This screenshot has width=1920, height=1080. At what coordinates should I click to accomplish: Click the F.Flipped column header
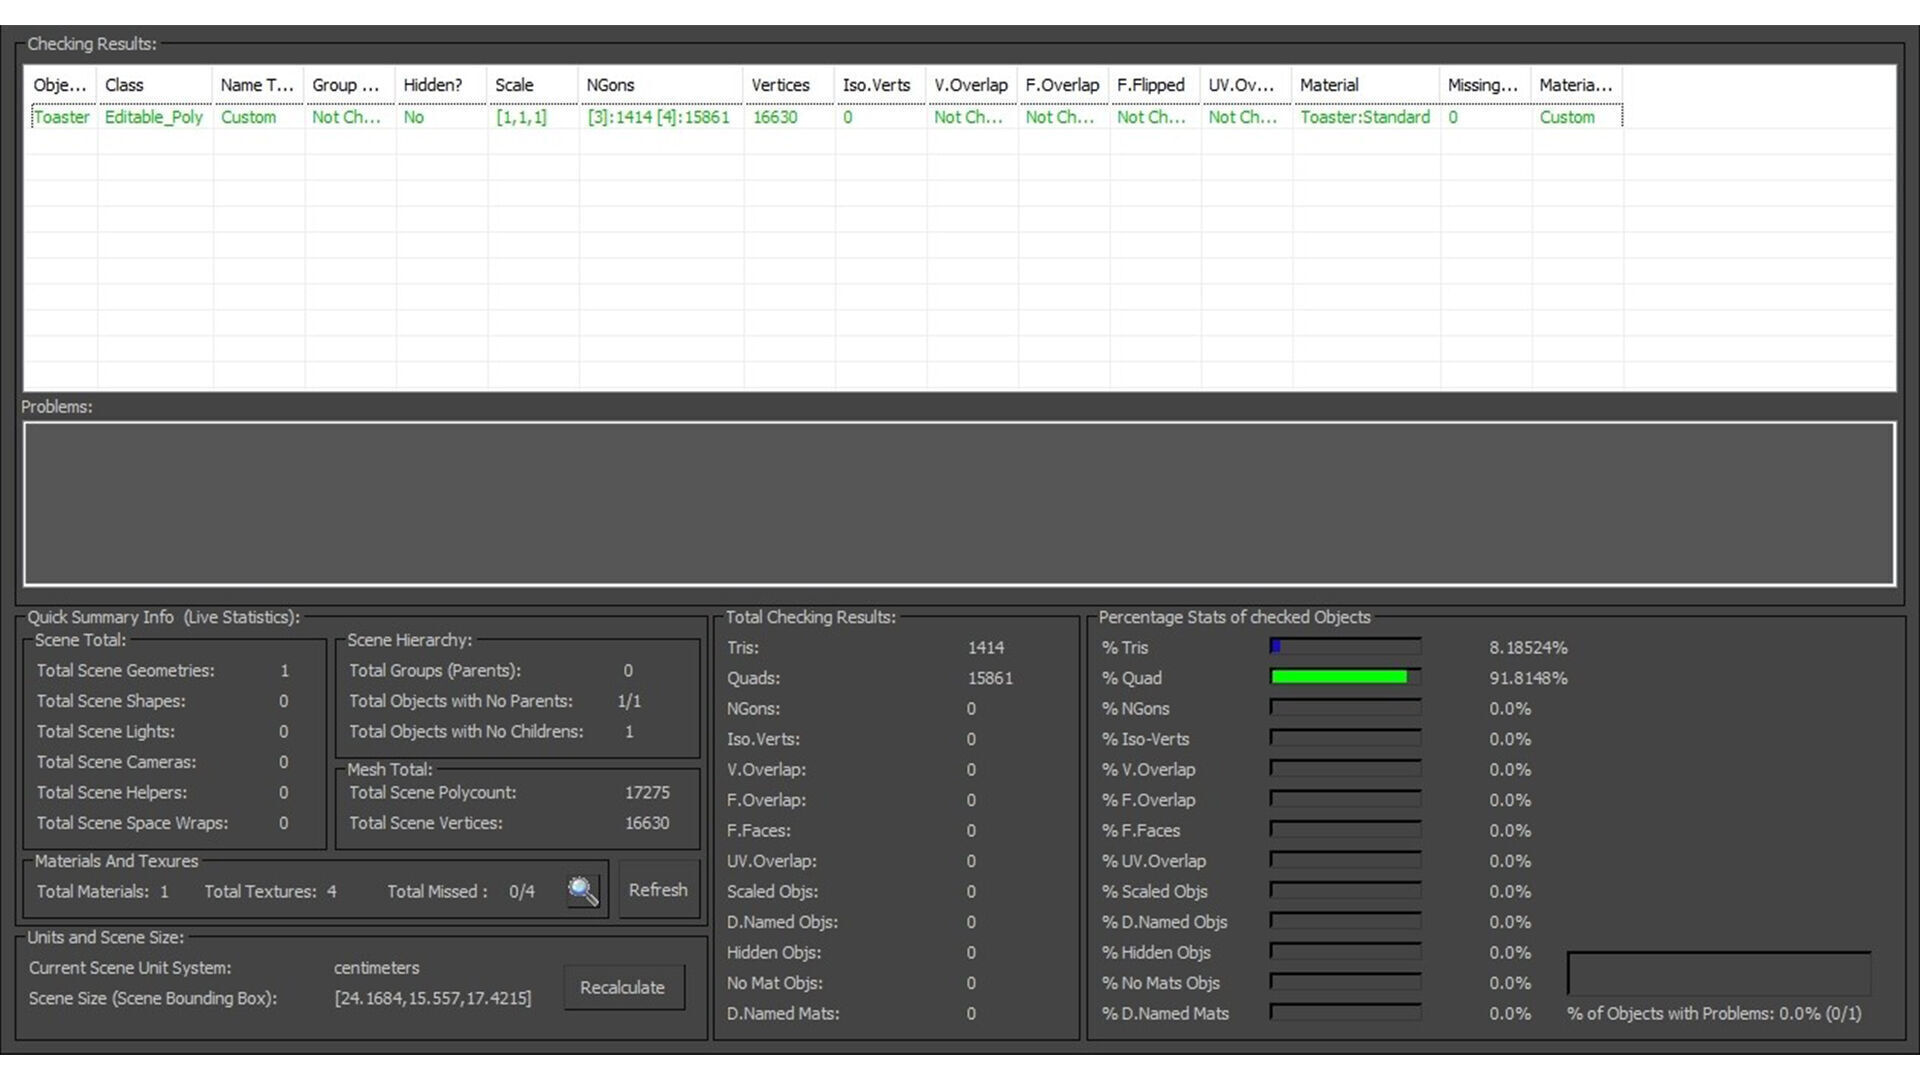(x=1154, y=85)
